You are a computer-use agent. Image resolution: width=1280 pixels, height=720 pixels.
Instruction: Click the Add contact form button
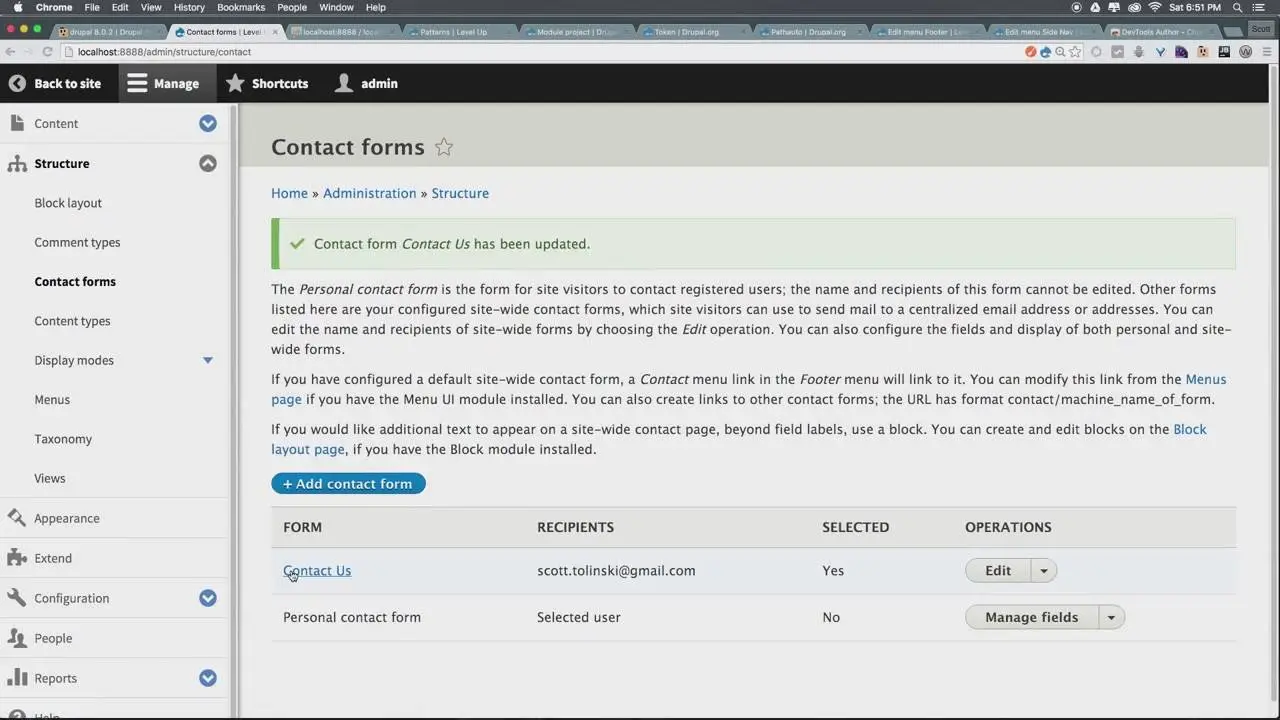[348, 483]
